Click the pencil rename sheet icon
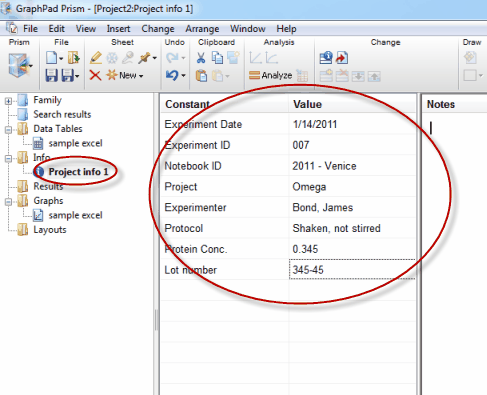This screenshot has width=487, height=395. click(x=96, y=58)
